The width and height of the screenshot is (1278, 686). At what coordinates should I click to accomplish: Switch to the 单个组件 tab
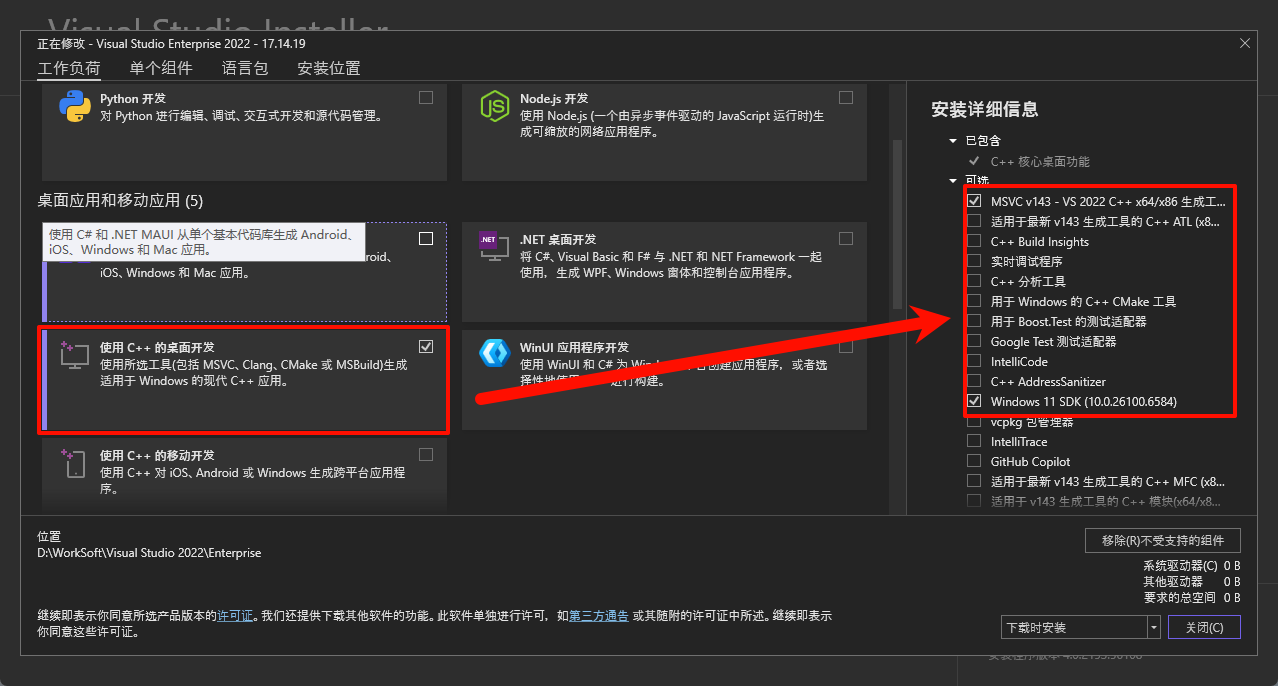click(x=161, y=67)
